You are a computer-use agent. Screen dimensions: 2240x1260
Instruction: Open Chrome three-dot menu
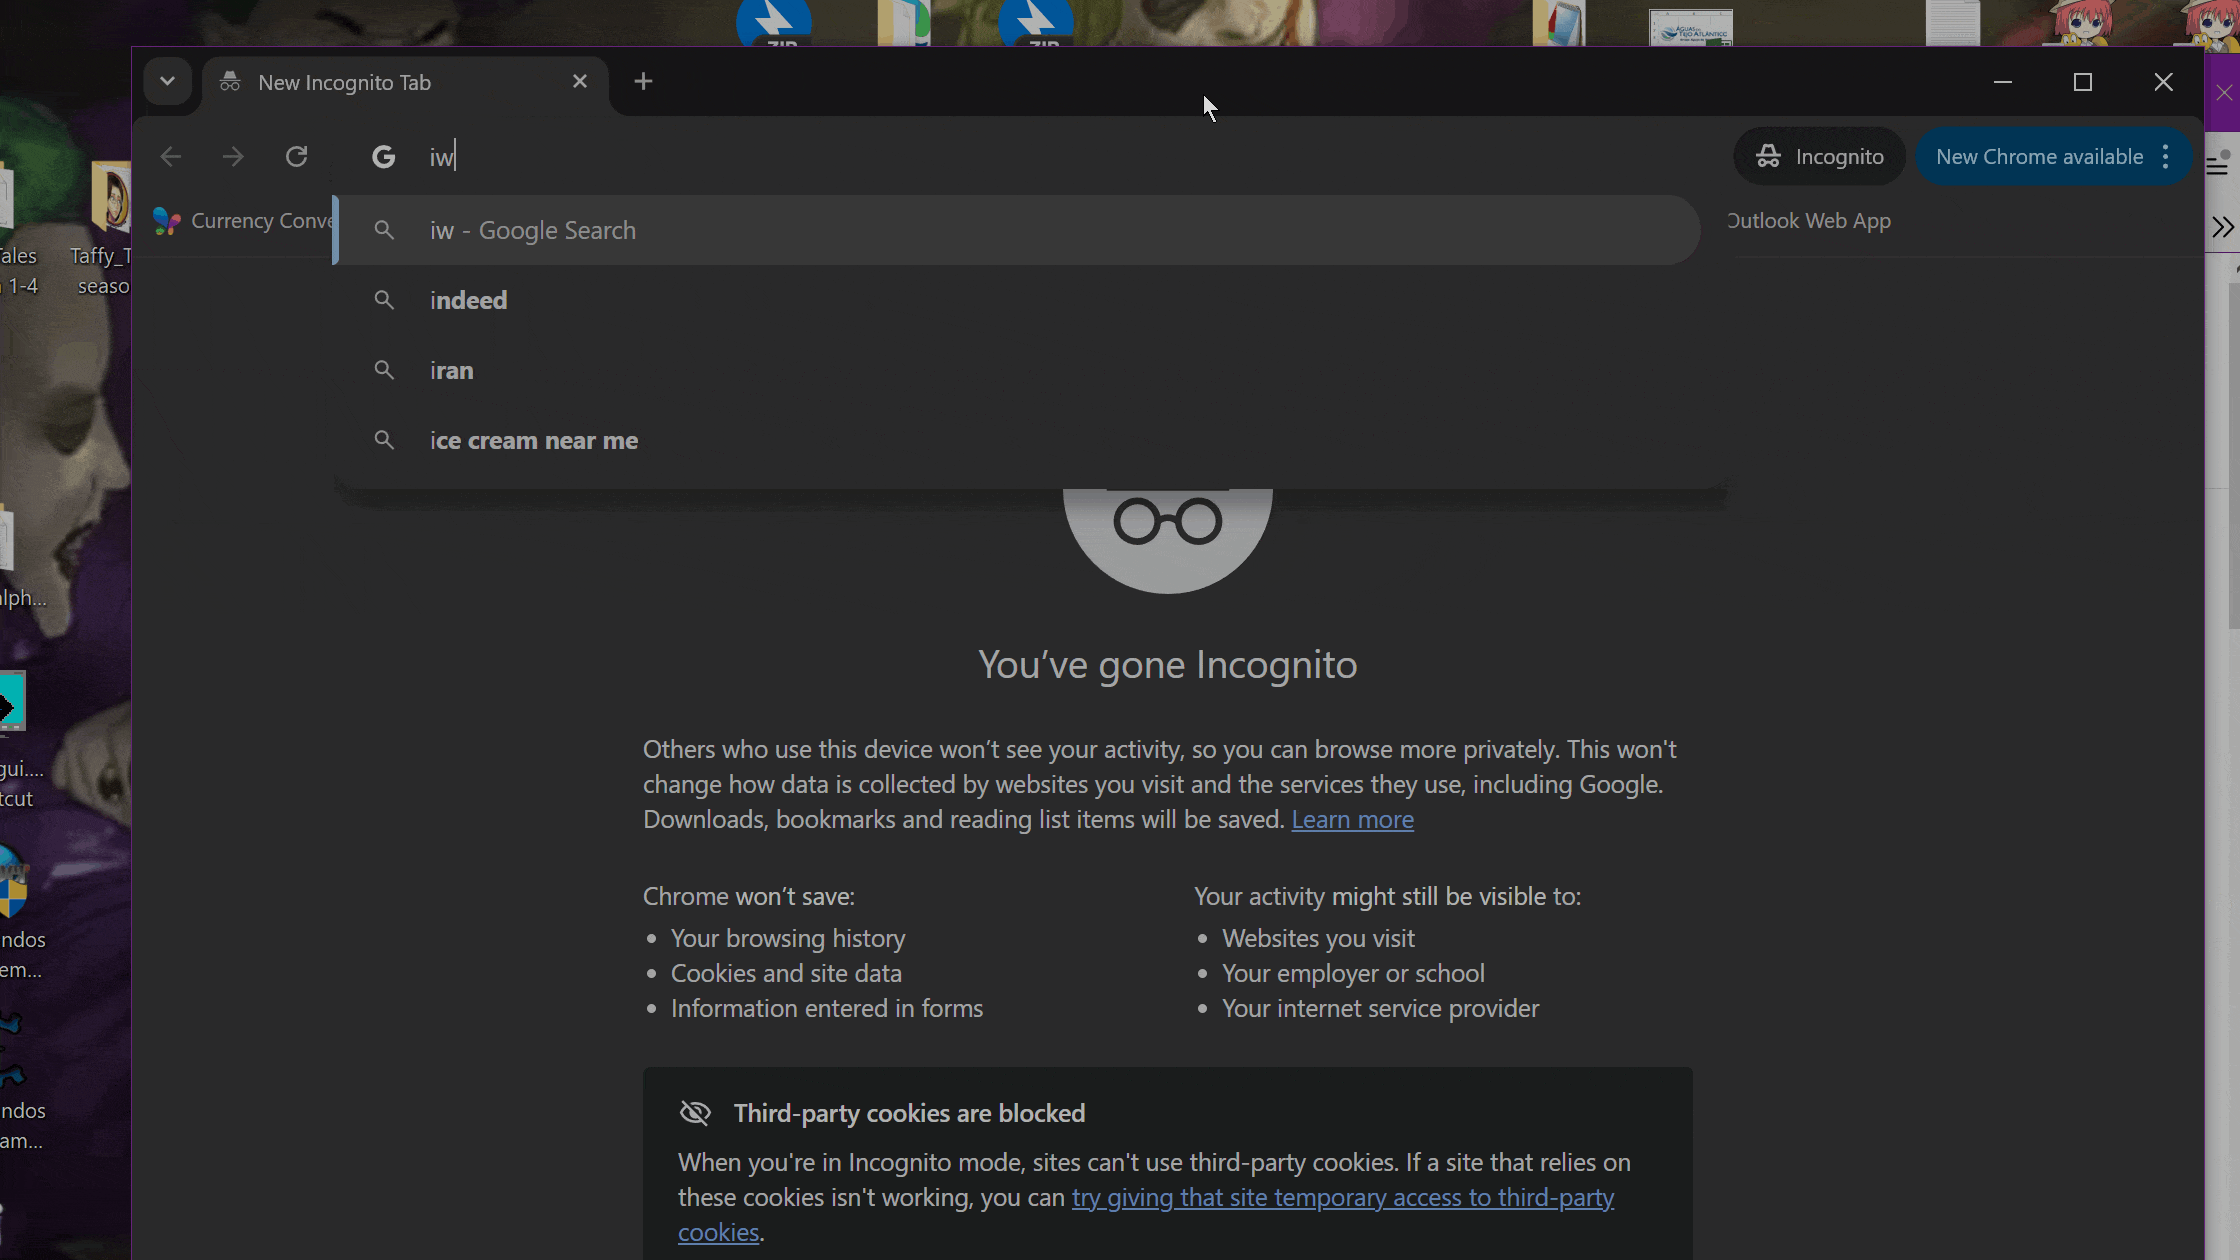tap(2166, 157)
